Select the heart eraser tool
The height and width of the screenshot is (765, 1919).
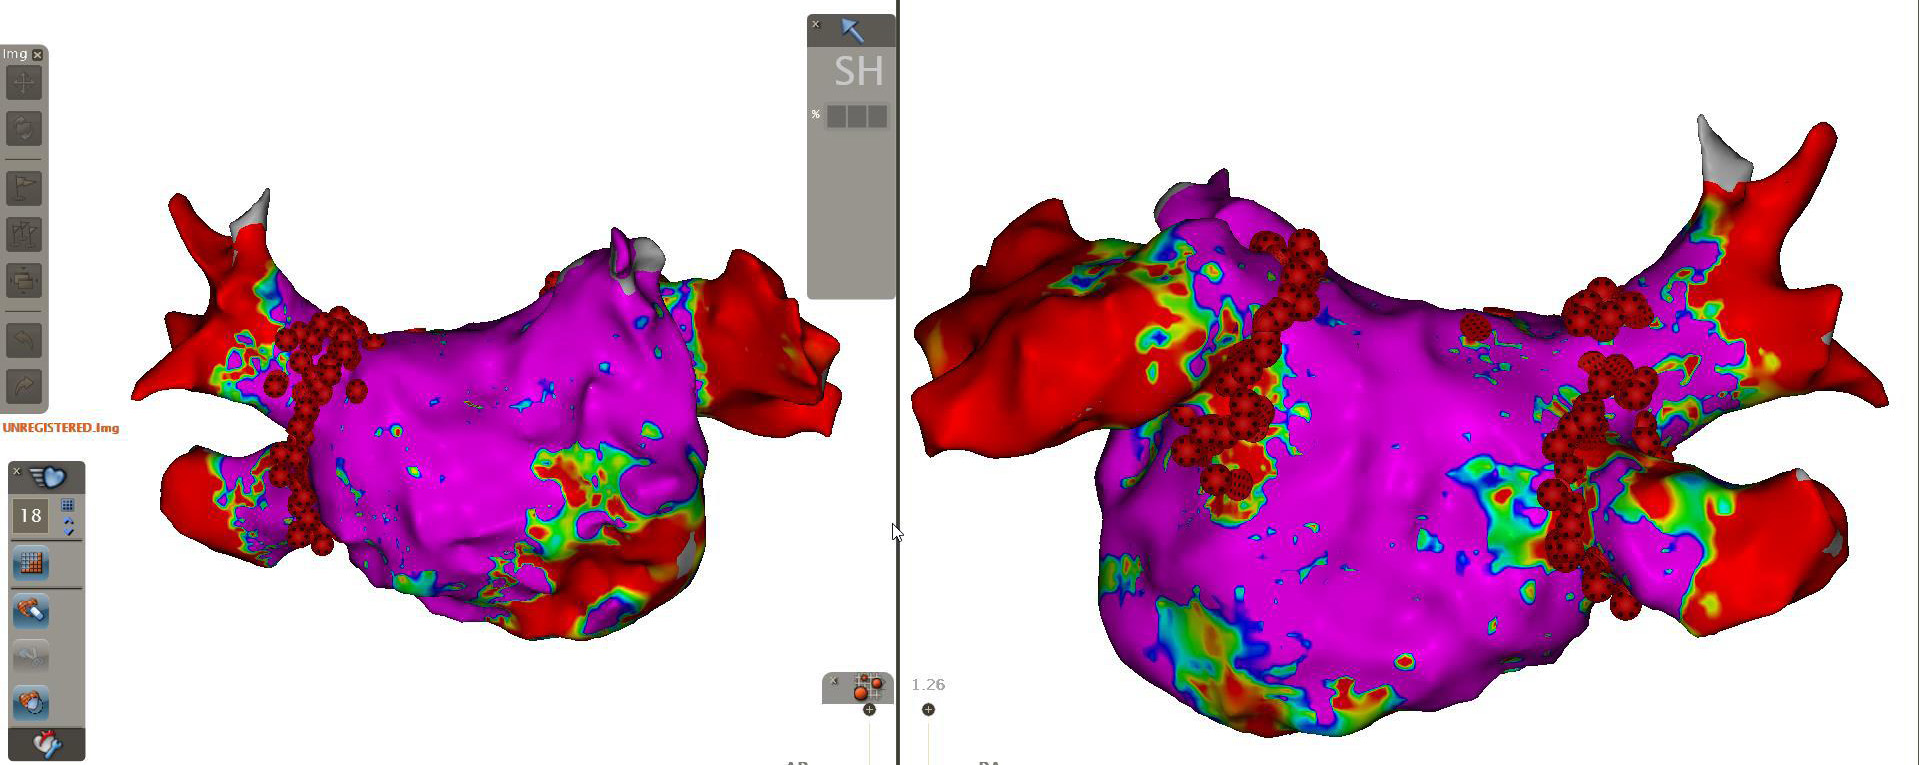pos(31,610)
